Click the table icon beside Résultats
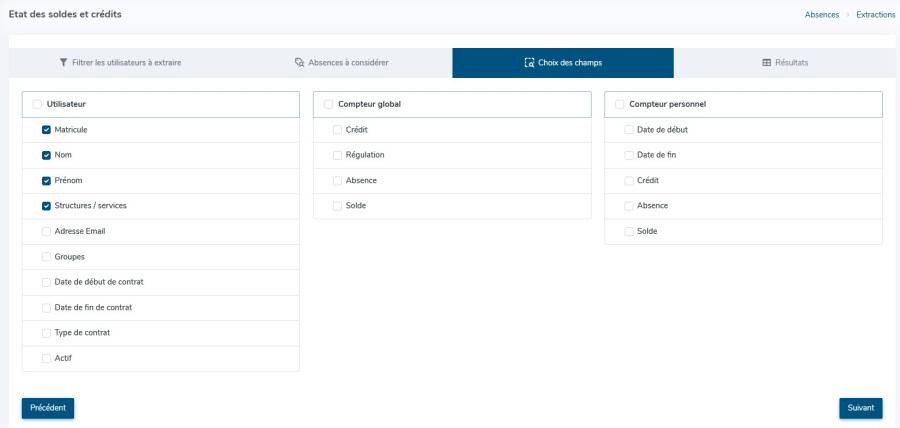The width and height of the screenshot is (900, 428). click(x=767, y=63)
